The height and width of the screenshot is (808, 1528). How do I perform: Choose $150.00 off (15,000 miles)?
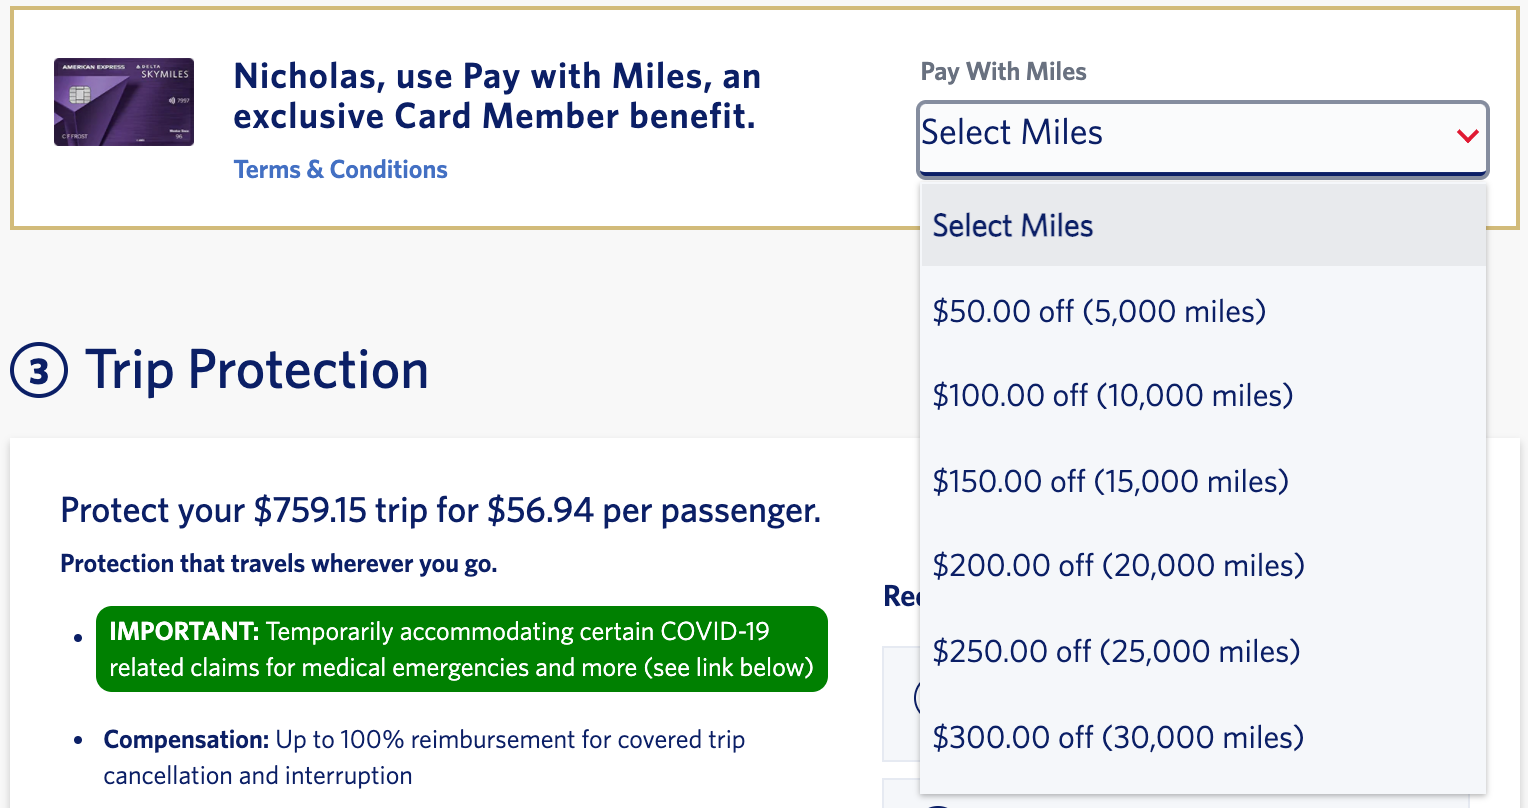pos(1110,481)
